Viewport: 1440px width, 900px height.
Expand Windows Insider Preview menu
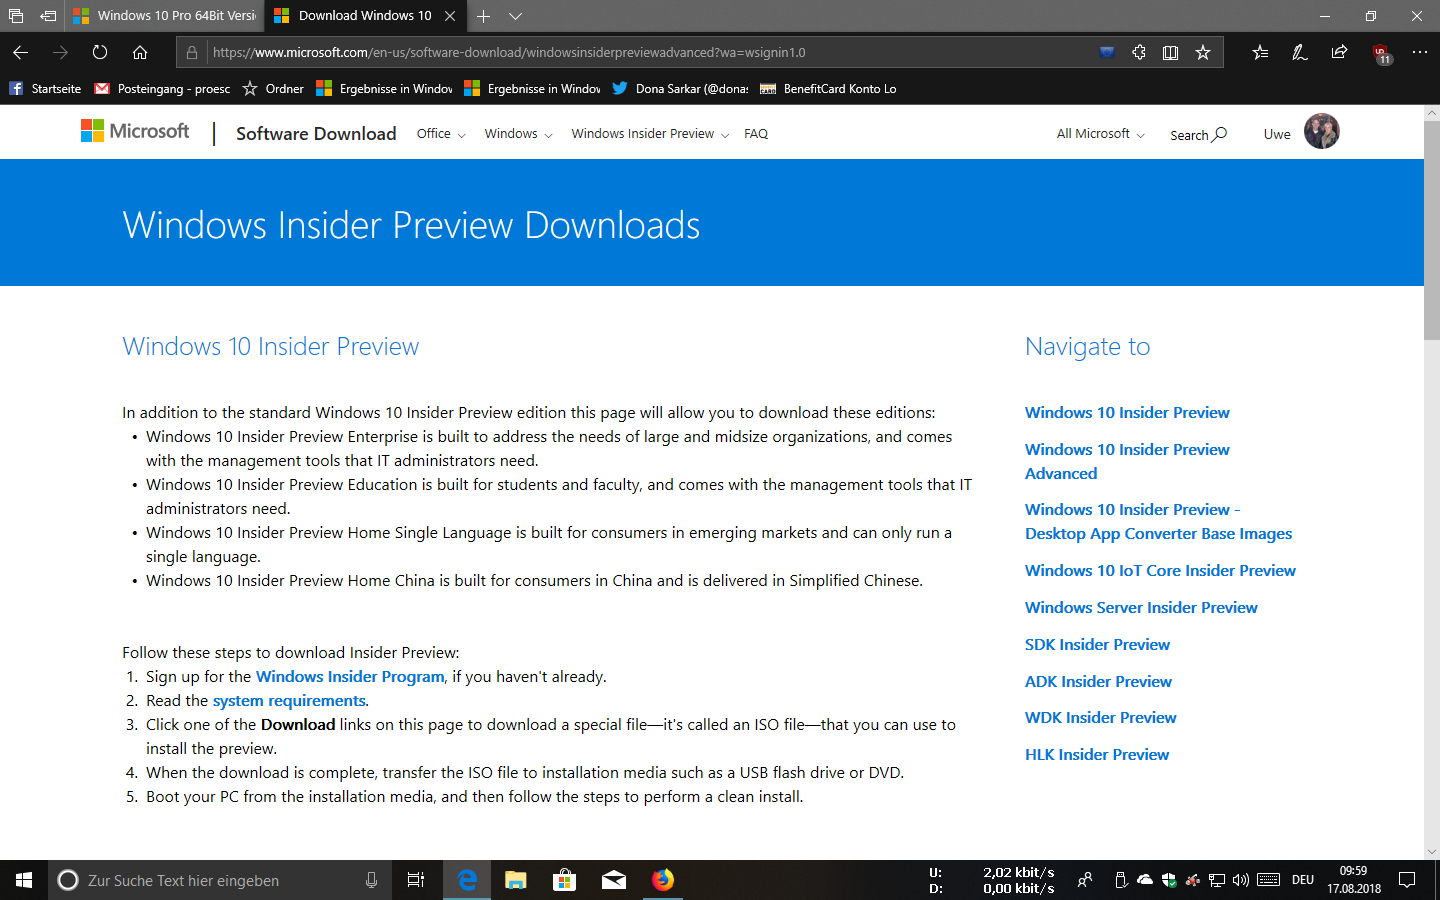click(x=650, y=133)
